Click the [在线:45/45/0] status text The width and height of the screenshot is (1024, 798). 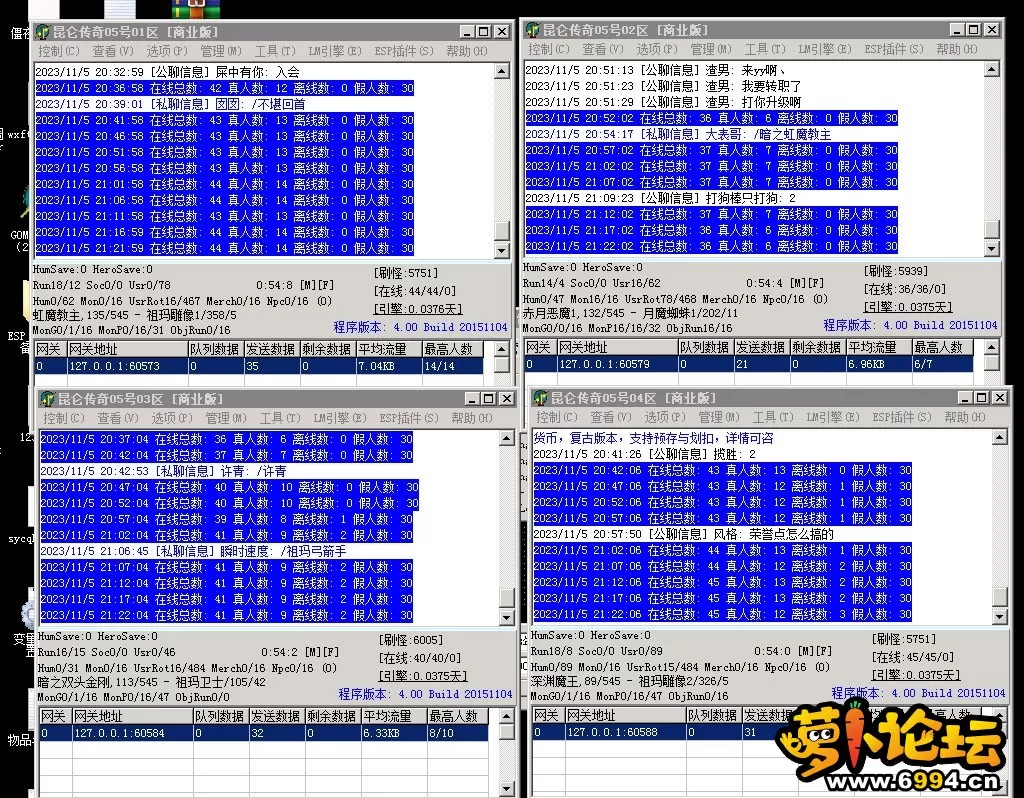[x=912, y=656]
